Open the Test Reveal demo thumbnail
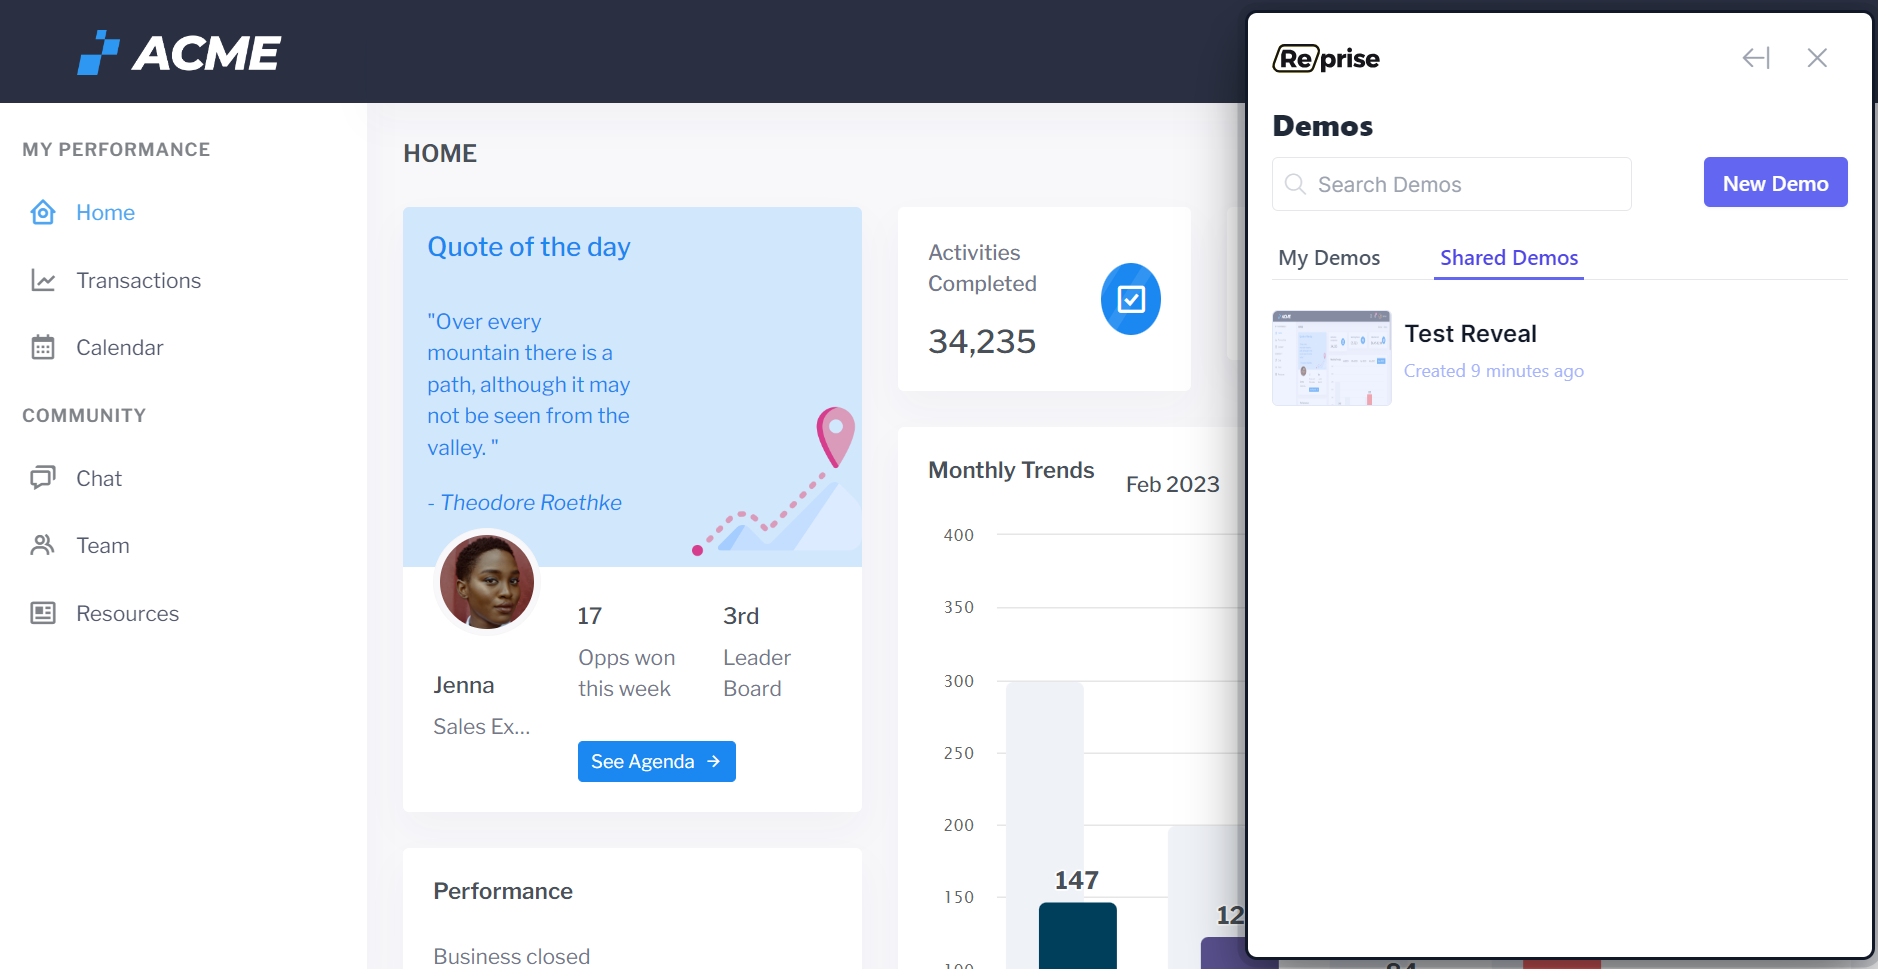The width and height of the screenshot is (1878, 969). (x=1331, y=358)
